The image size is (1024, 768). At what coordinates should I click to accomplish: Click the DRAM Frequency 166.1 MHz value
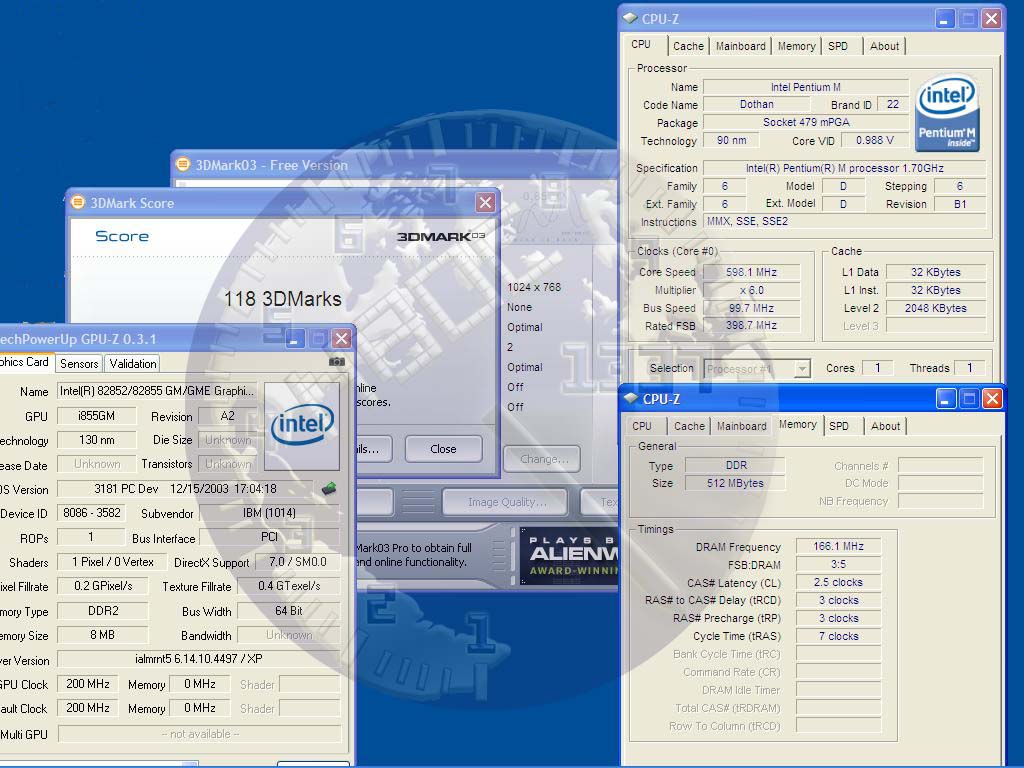point(839,546)
